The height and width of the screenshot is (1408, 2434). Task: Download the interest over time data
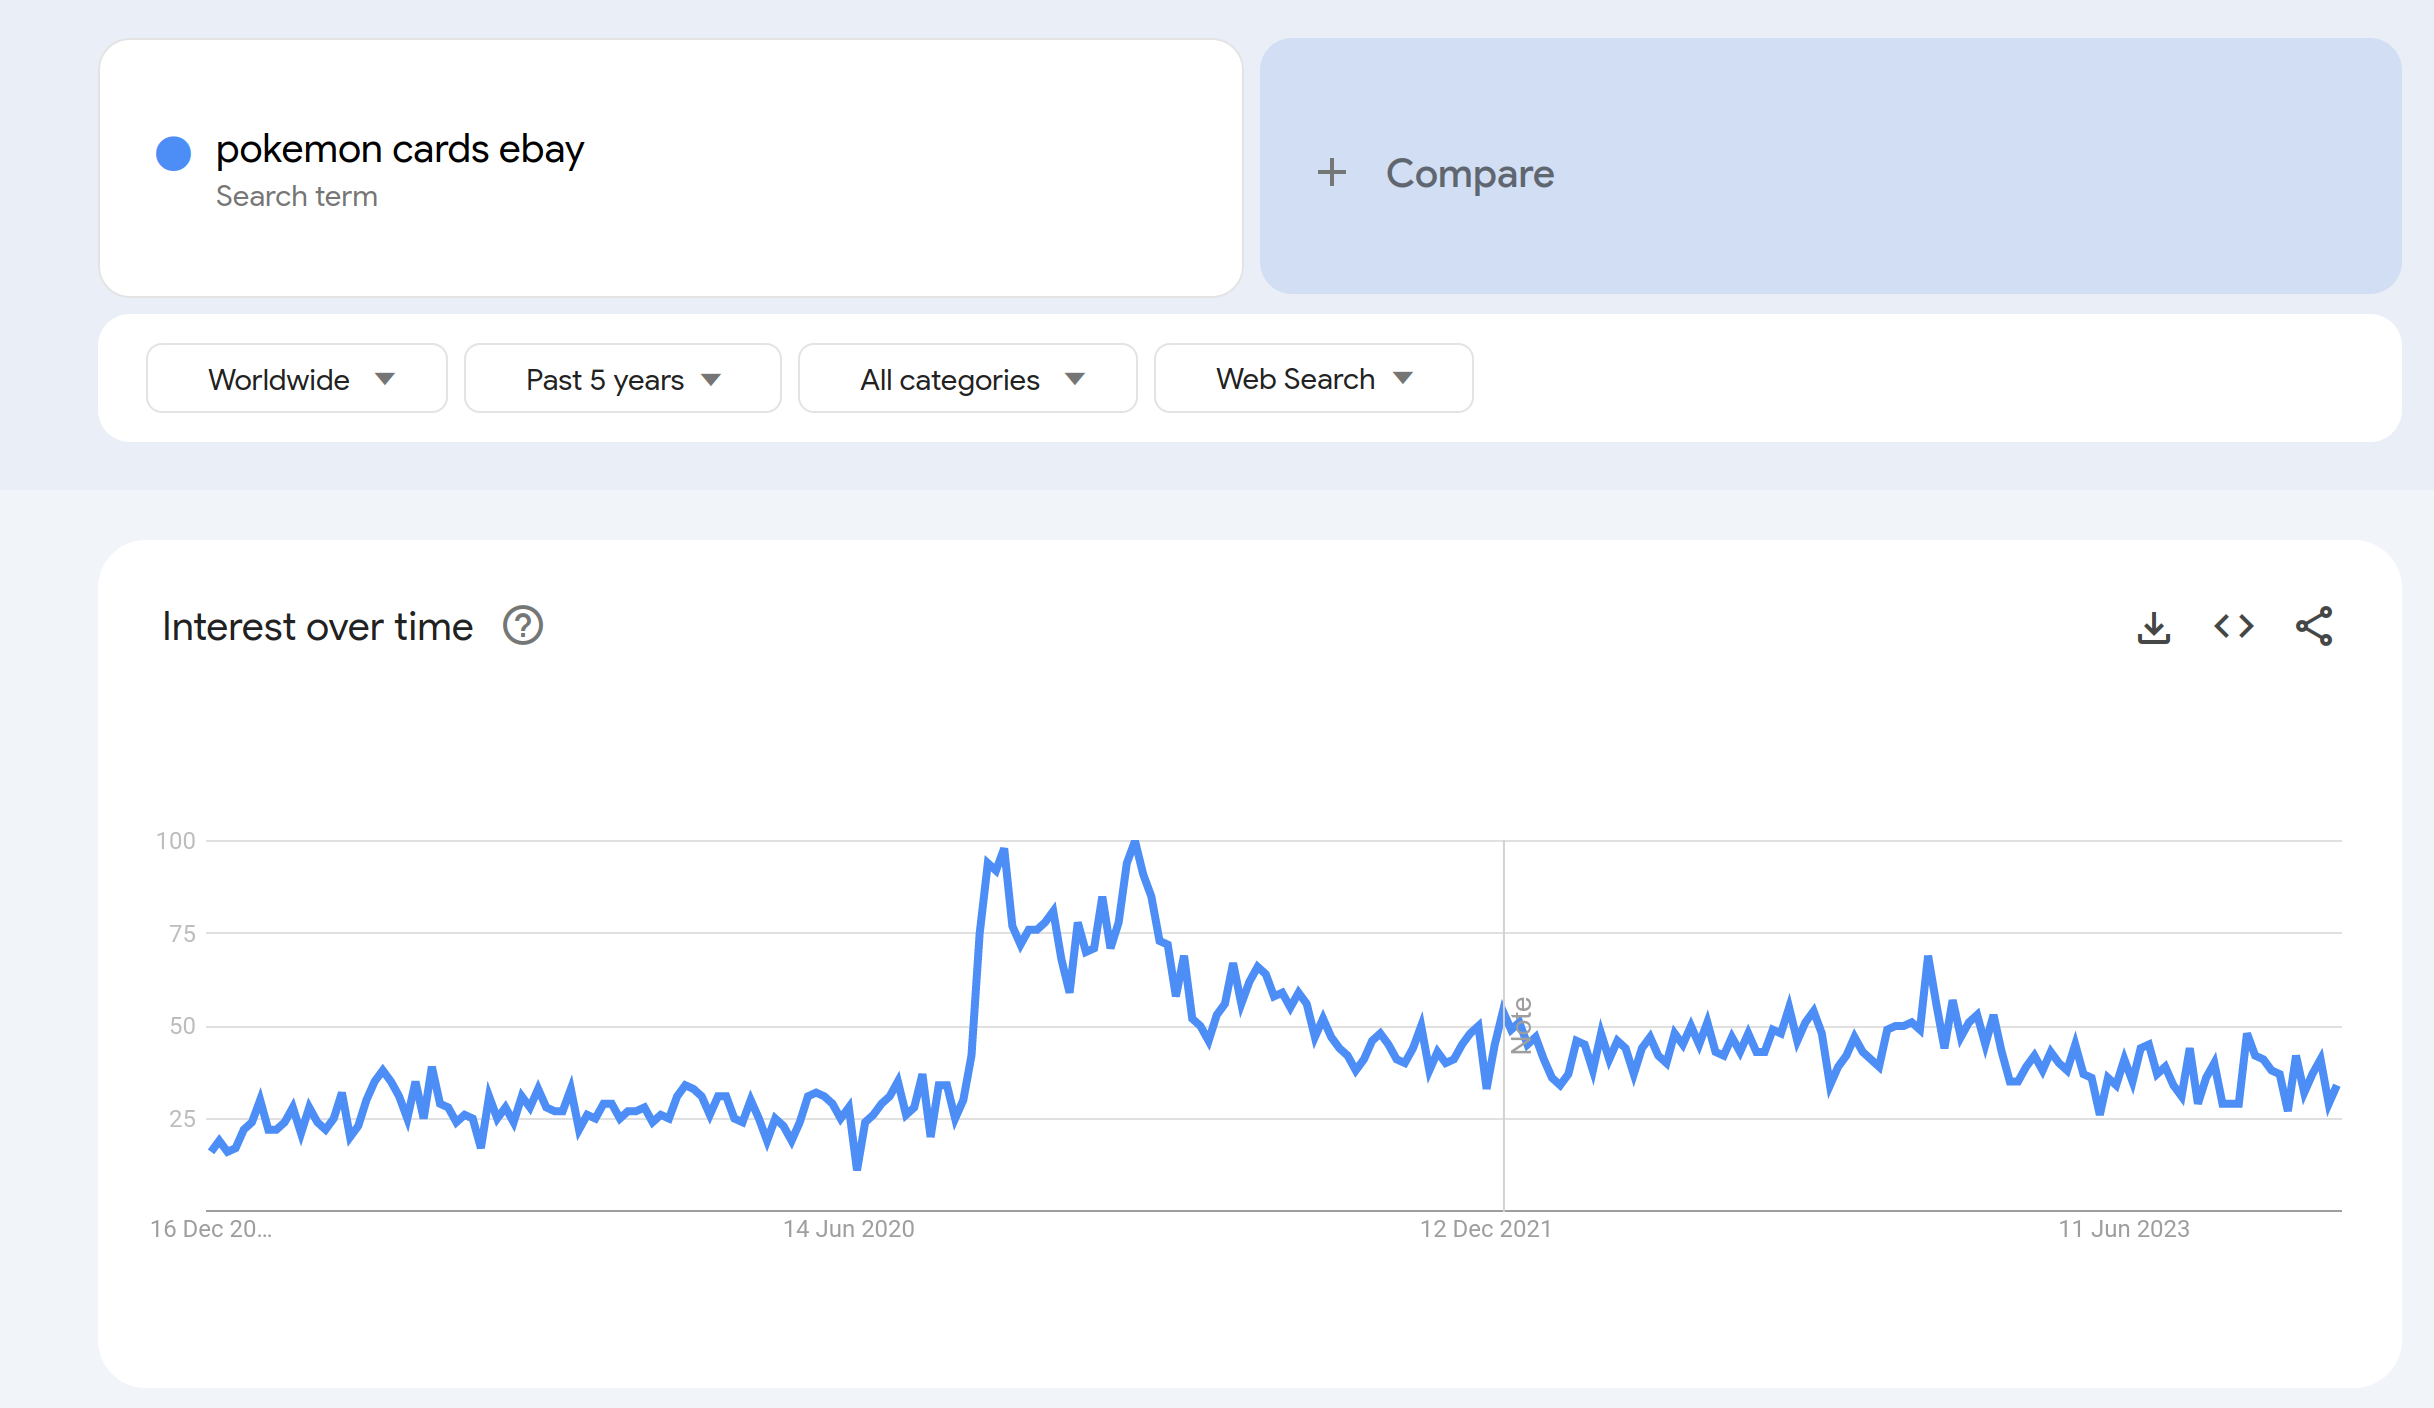pos(2154,627)
